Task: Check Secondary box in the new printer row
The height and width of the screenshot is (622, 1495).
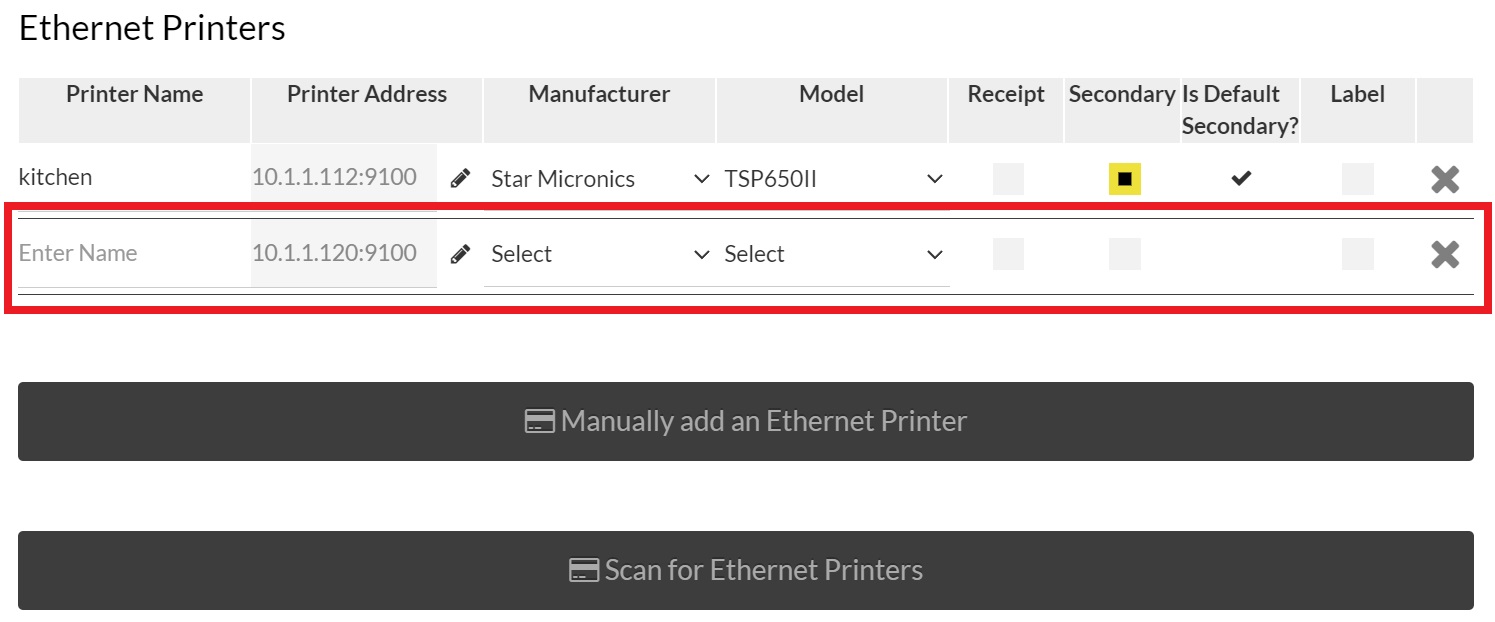Action: 1125,254
